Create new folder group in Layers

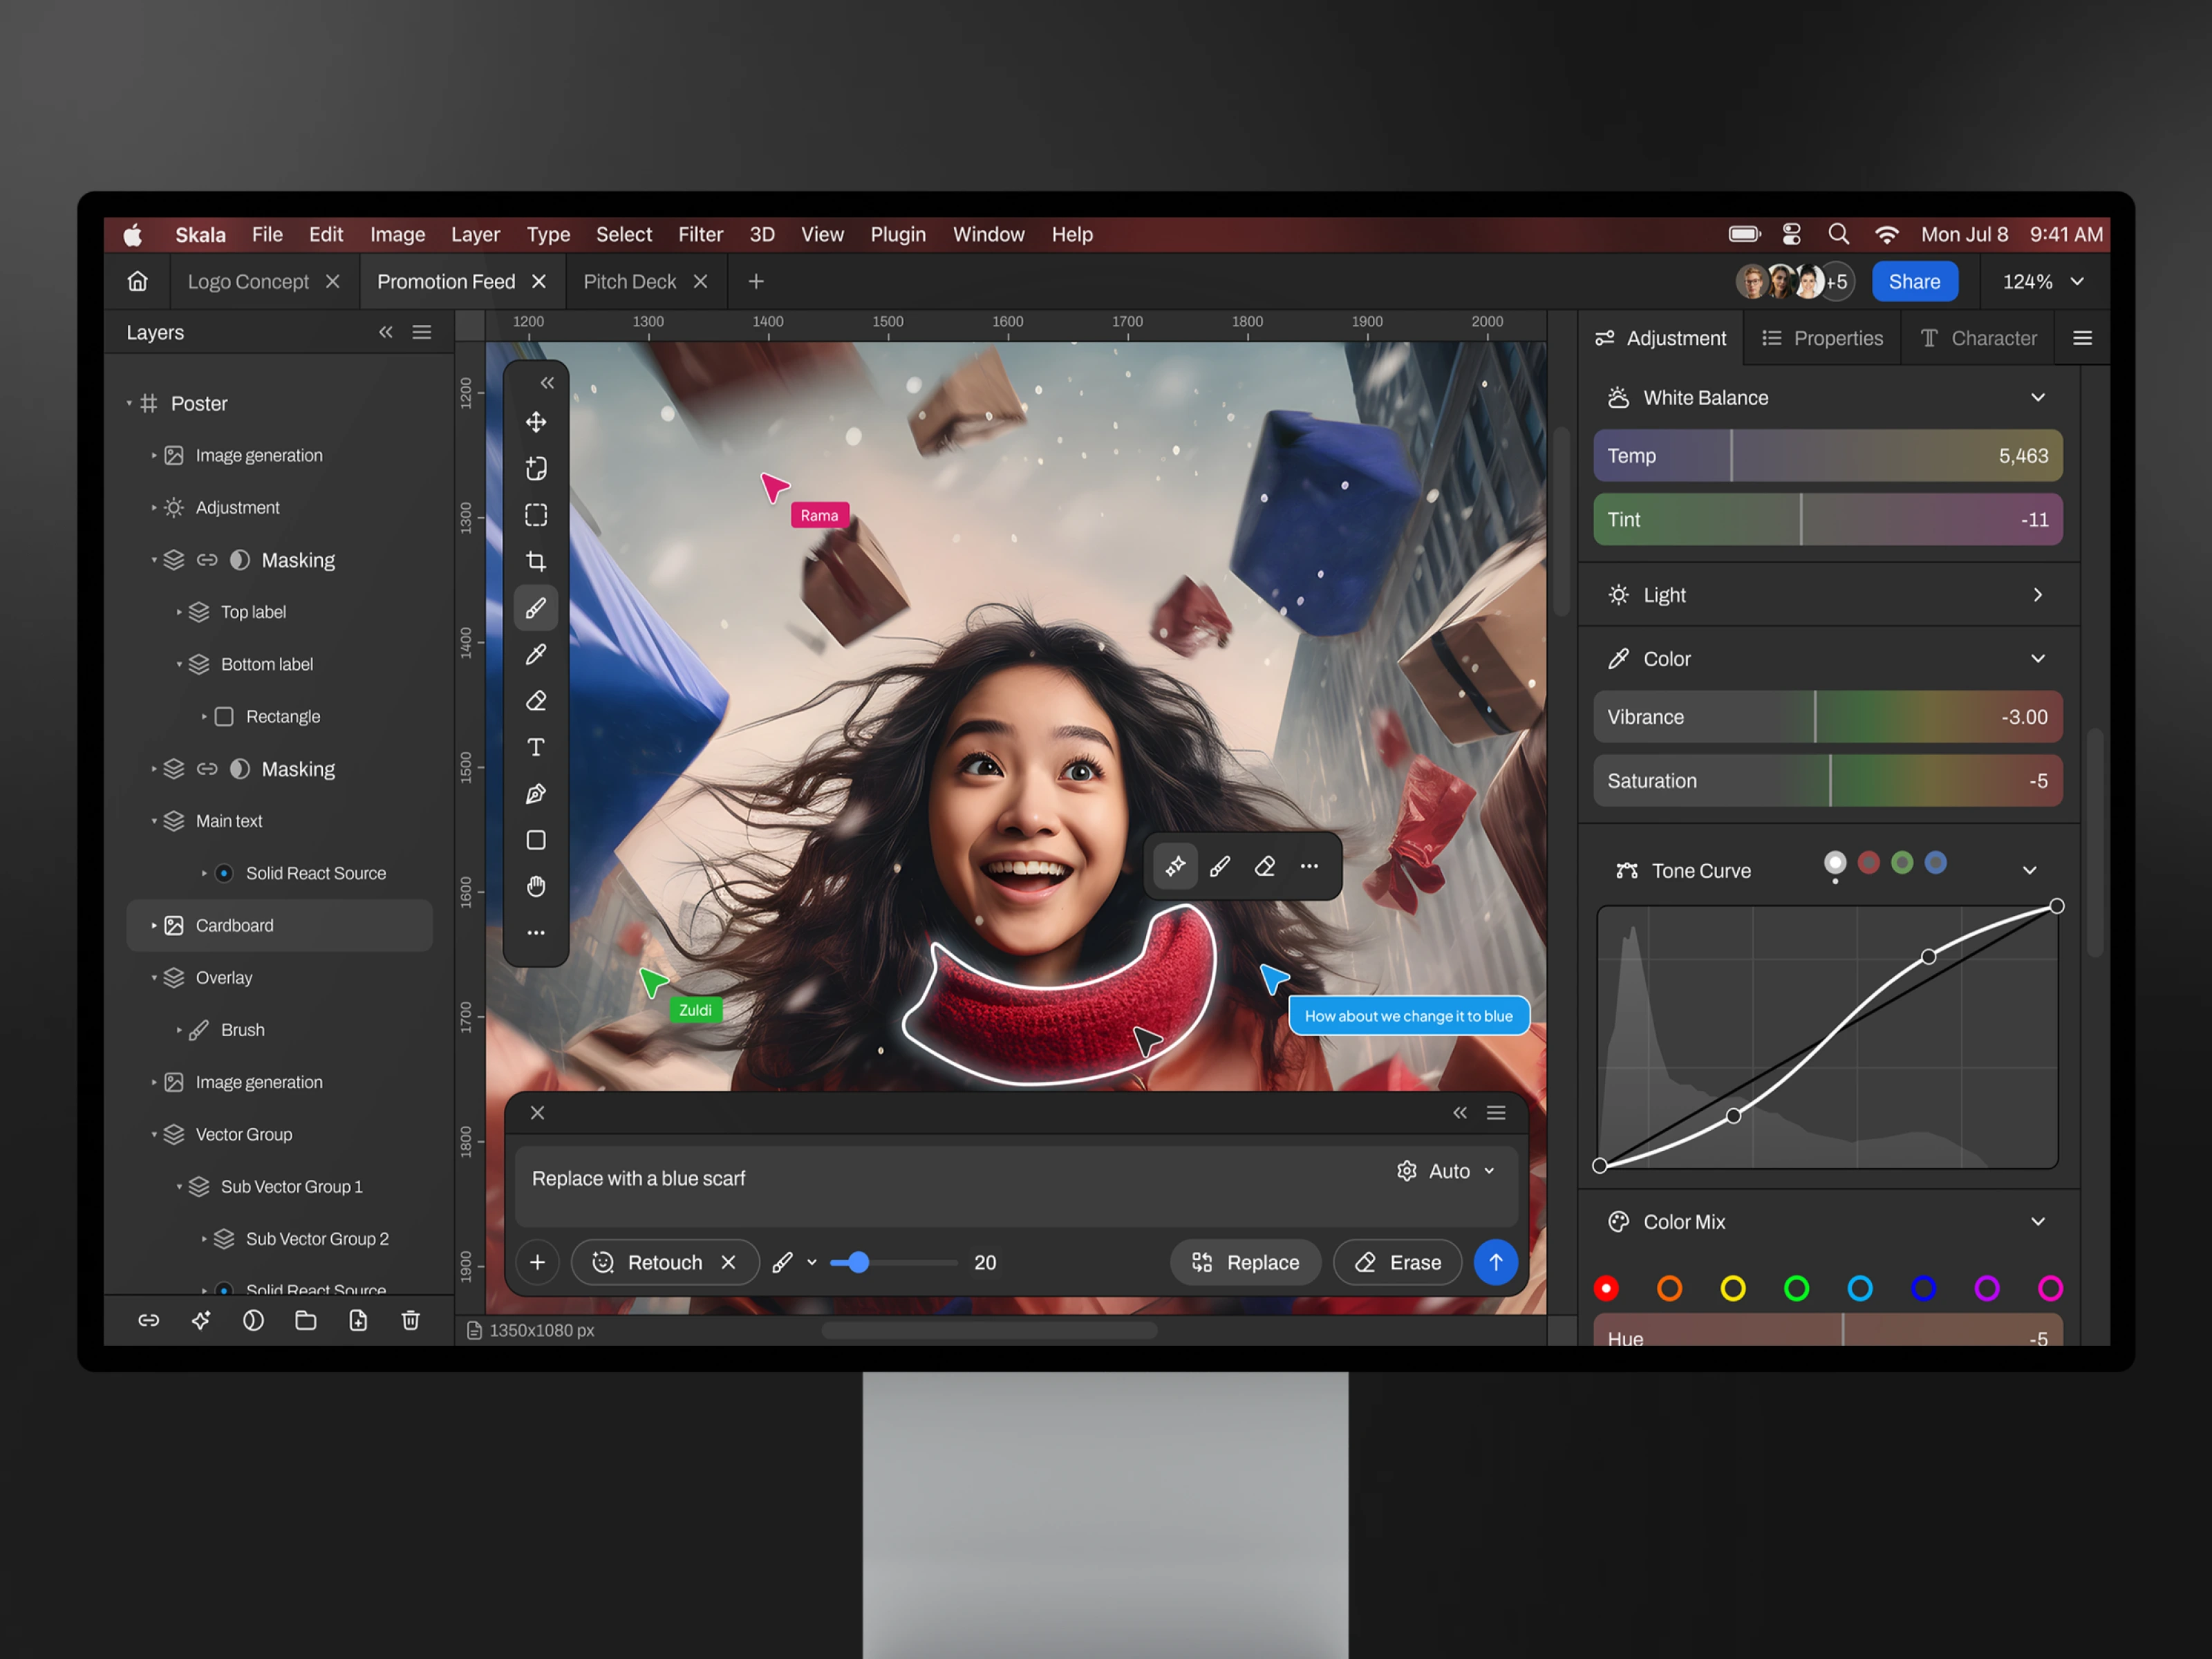click(306, 1321)
